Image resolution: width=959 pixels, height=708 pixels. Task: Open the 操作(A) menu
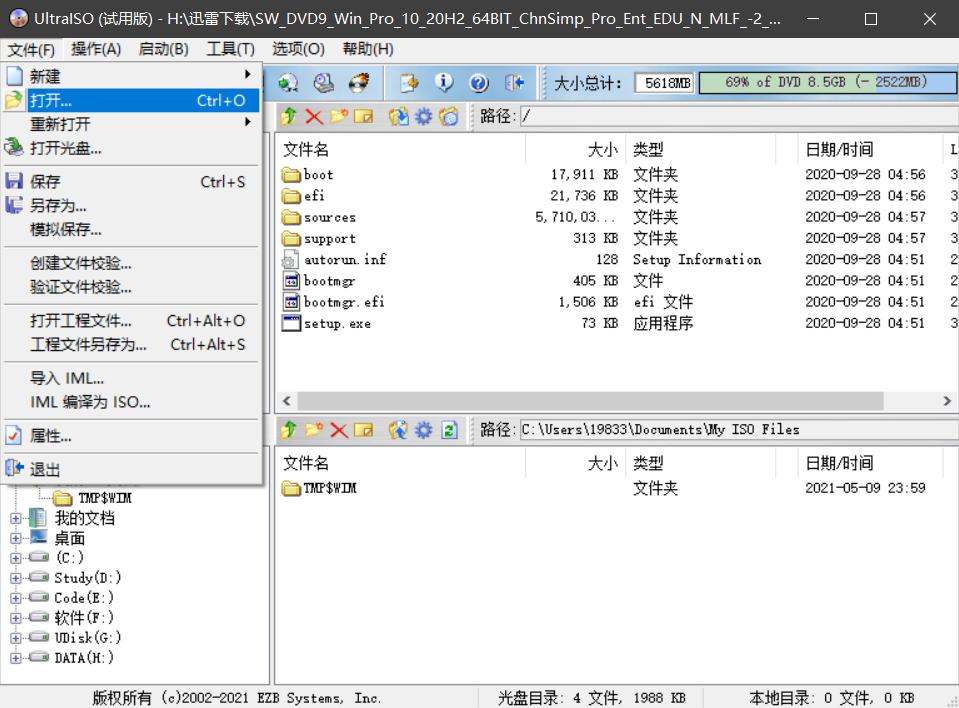click(96, 49)
